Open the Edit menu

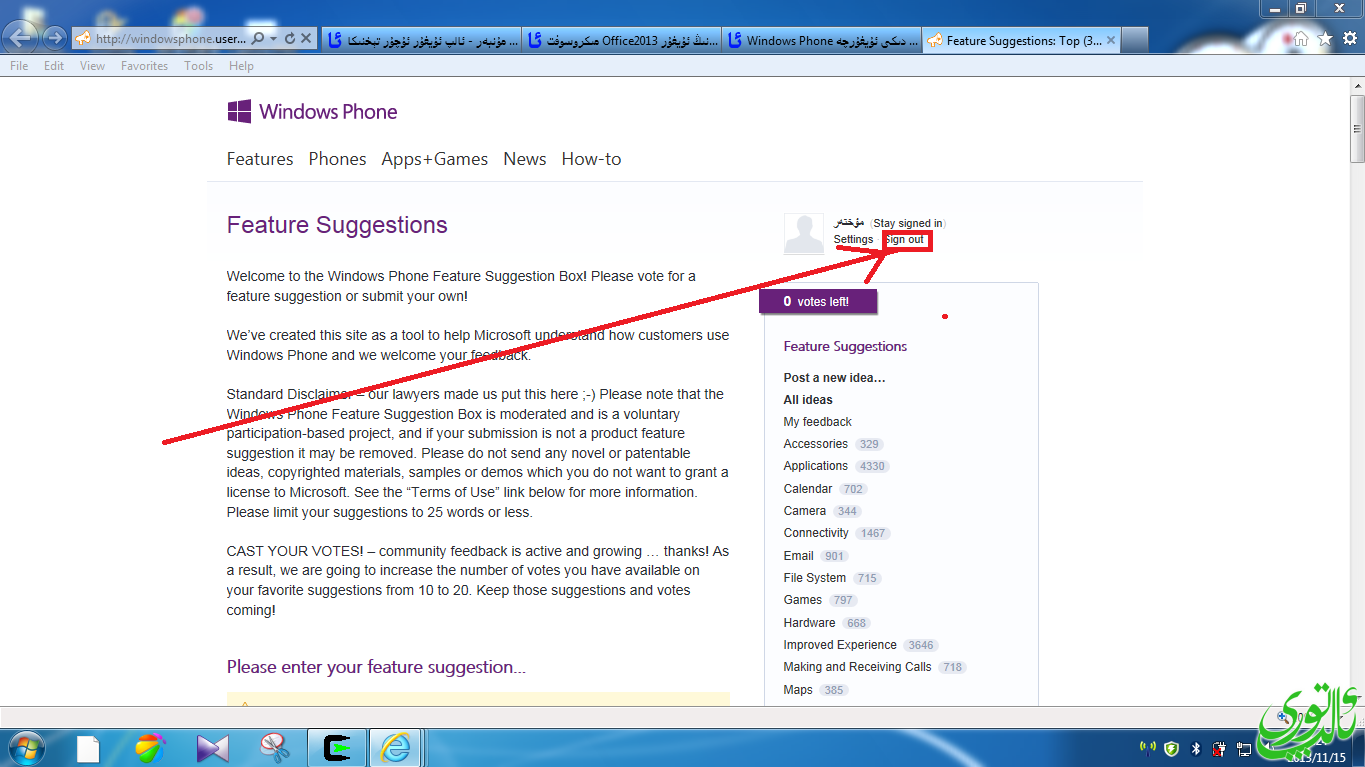point(54,66)
